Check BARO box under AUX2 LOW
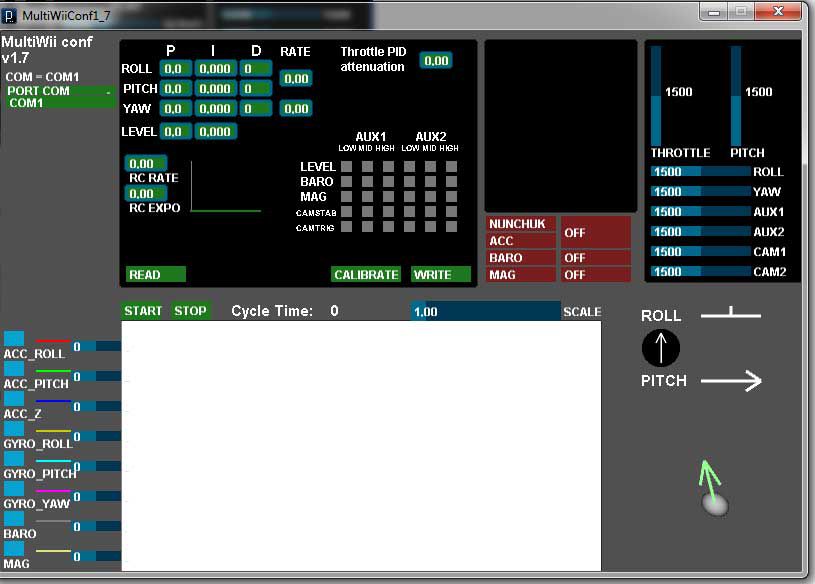 click(x=410, y=181)
